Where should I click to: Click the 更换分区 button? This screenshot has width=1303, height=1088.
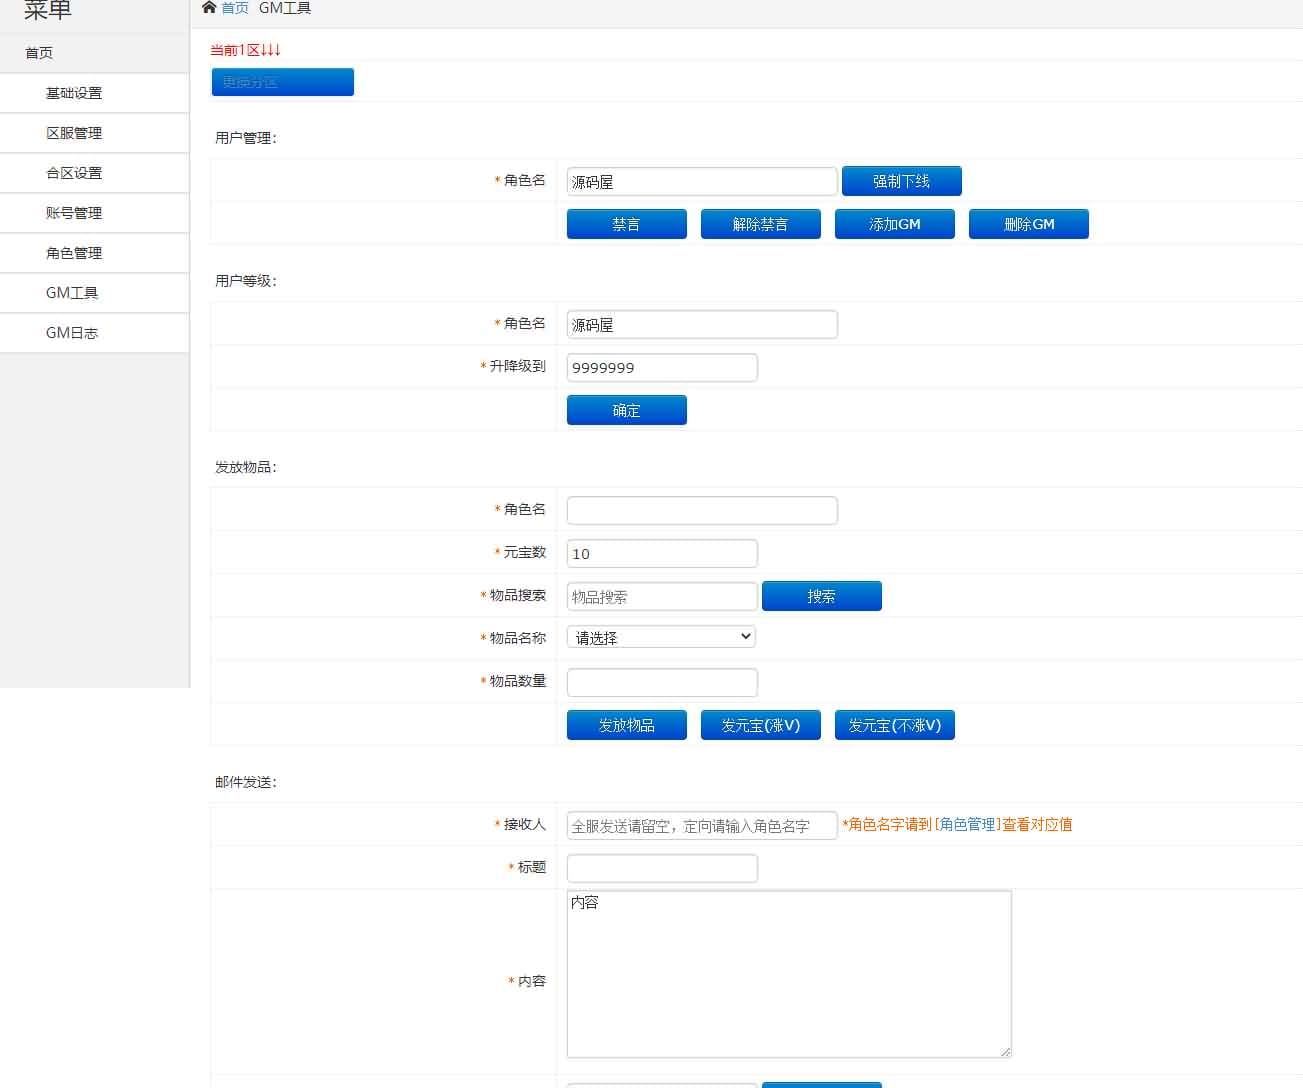[282, 82]
